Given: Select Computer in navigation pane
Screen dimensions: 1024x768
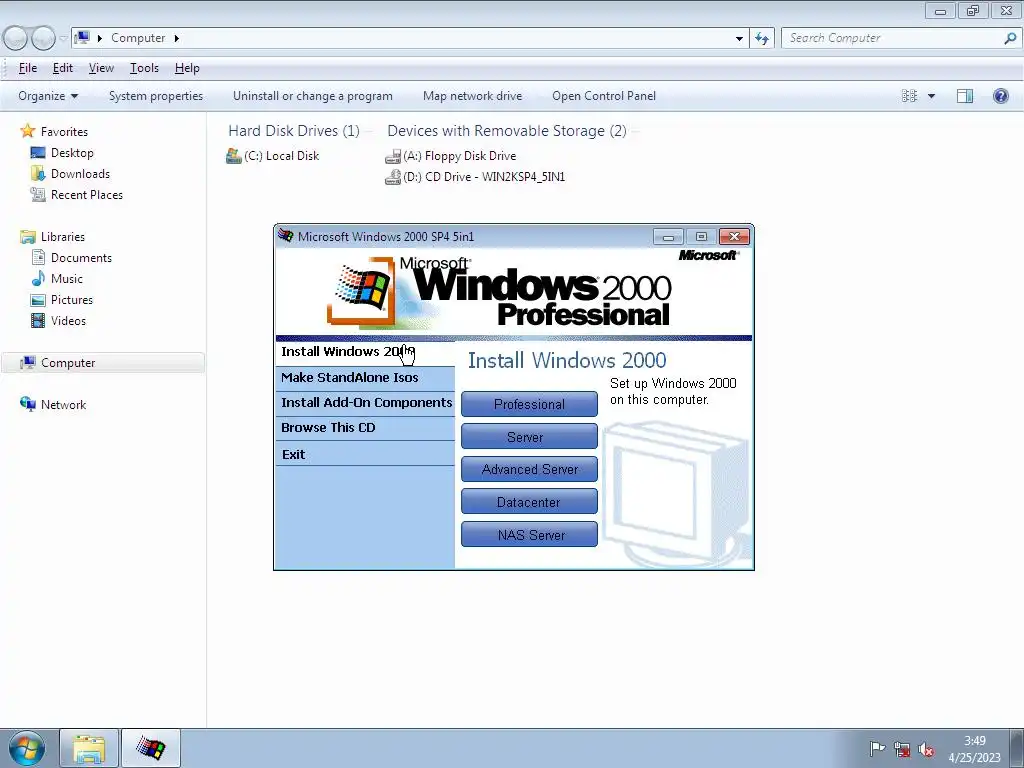Looking at the screenshot, I should 103,363.
